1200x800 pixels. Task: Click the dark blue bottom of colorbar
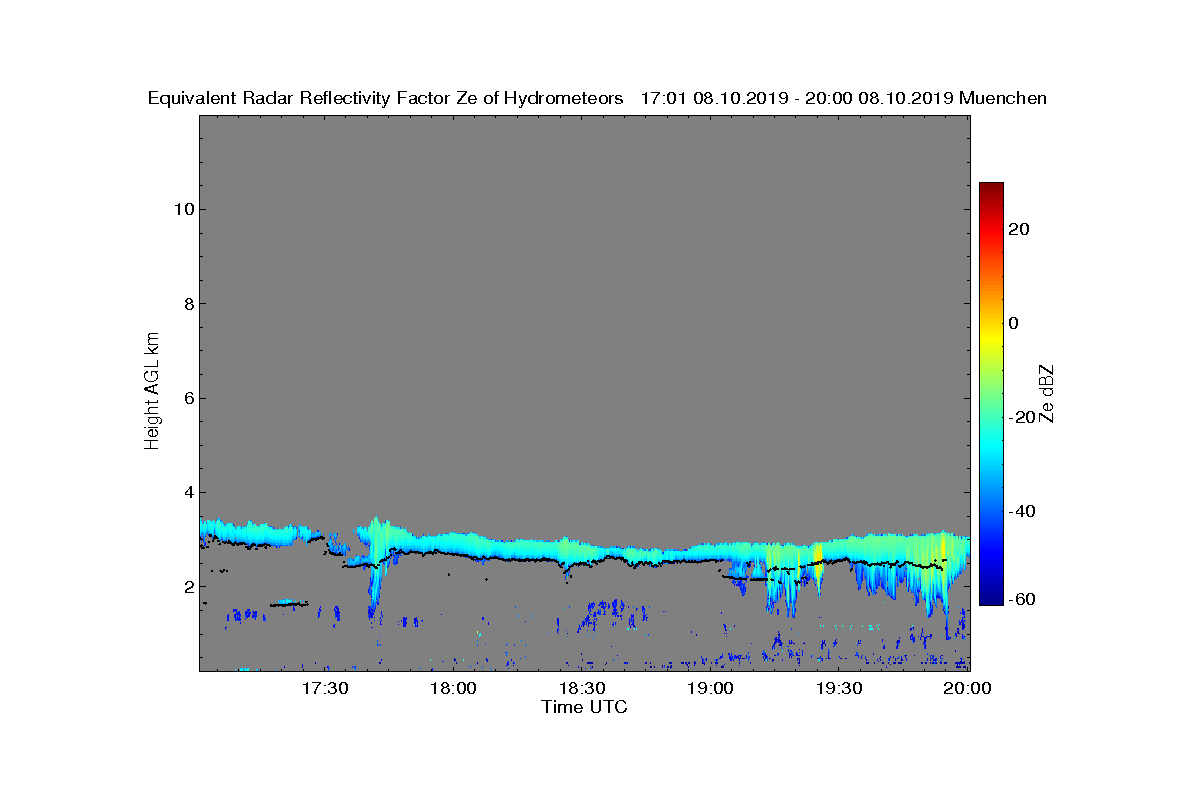click(x=991, y=598)
